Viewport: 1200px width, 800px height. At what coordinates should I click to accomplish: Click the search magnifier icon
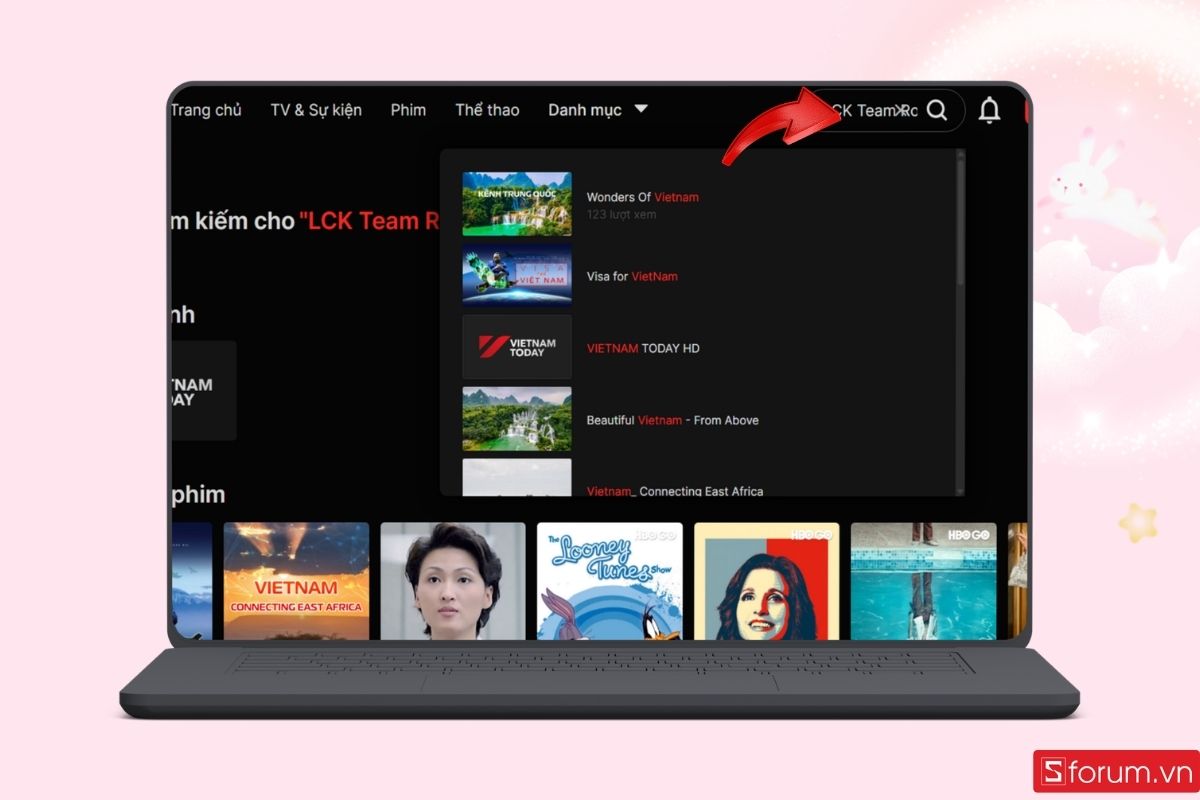tap(936, 110)
